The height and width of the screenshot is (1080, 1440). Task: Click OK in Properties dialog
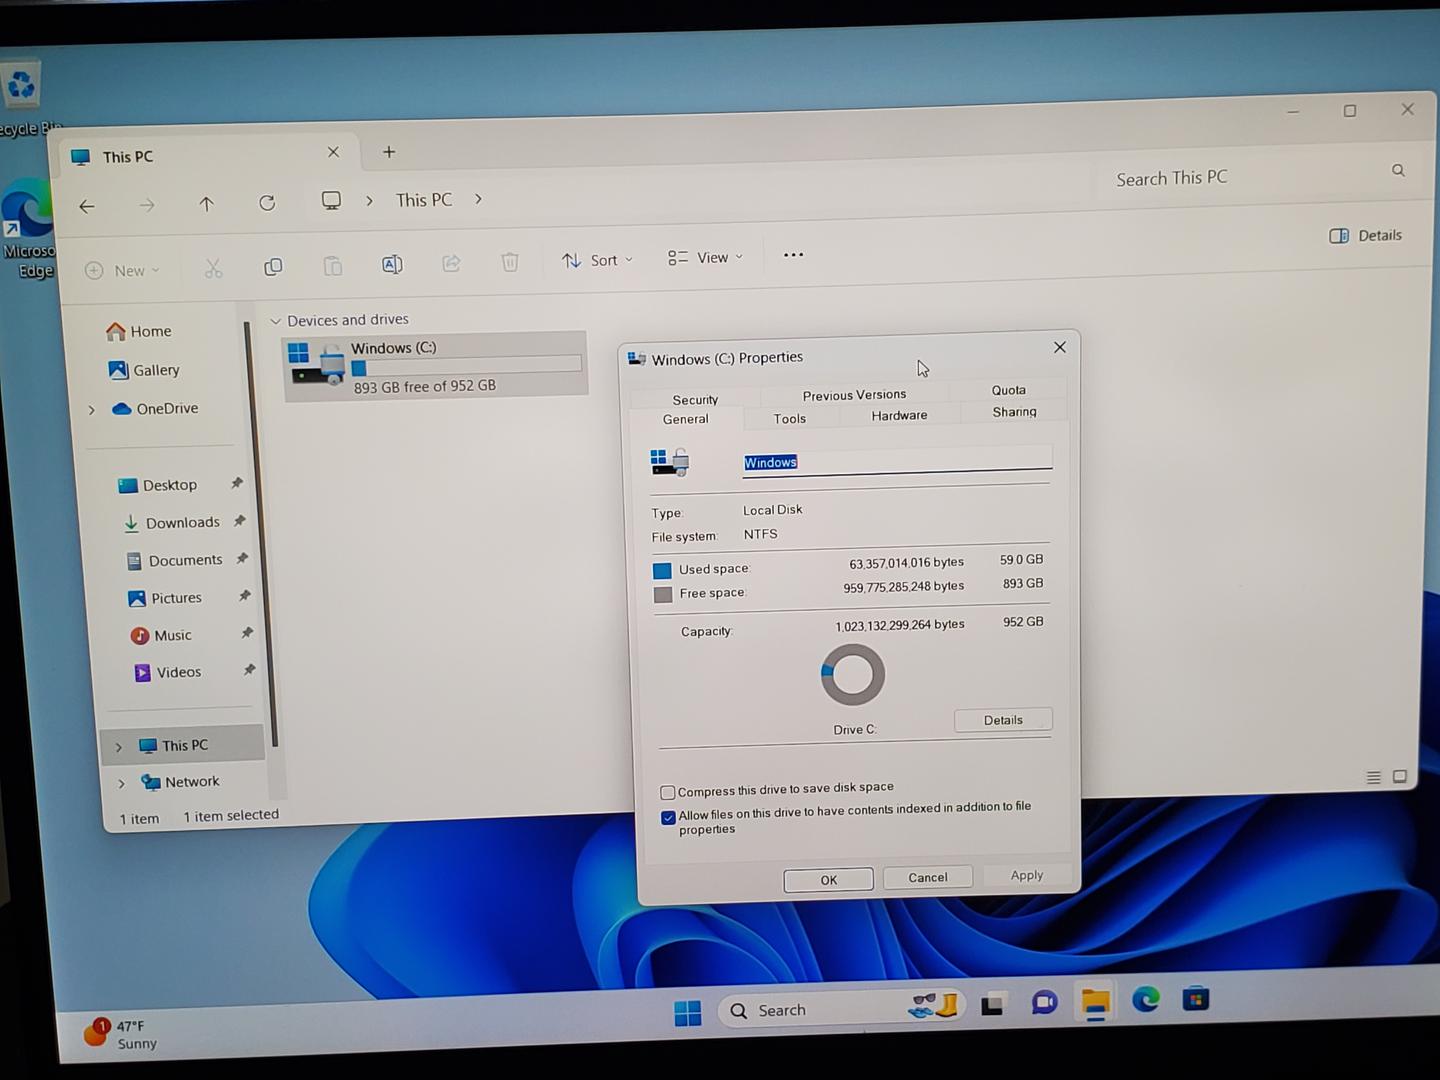(828, 880)
